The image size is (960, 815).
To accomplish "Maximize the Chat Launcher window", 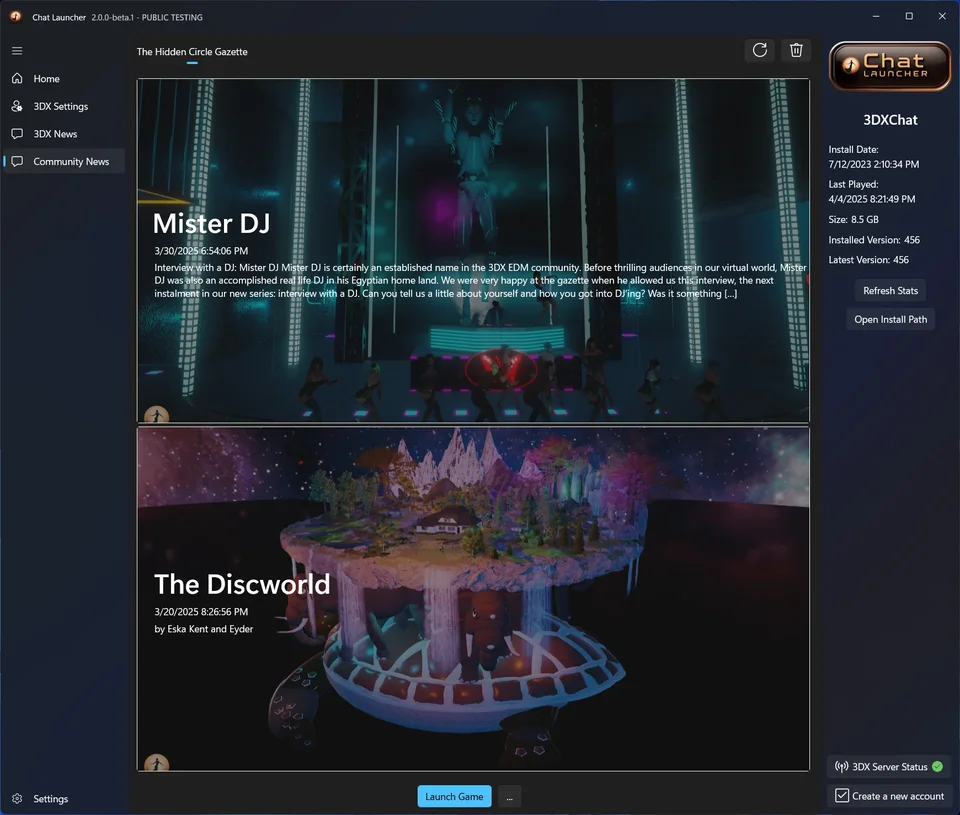I will click(x=909, y=17).
